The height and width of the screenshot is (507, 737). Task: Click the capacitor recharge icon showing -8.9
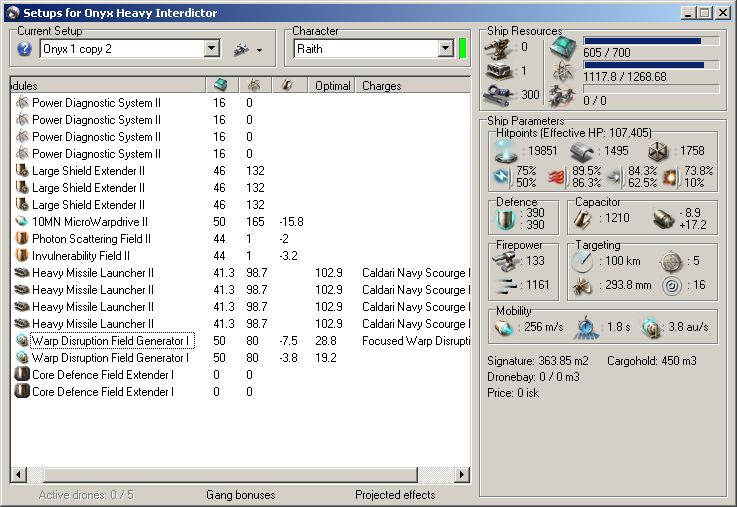coord(664,219)
